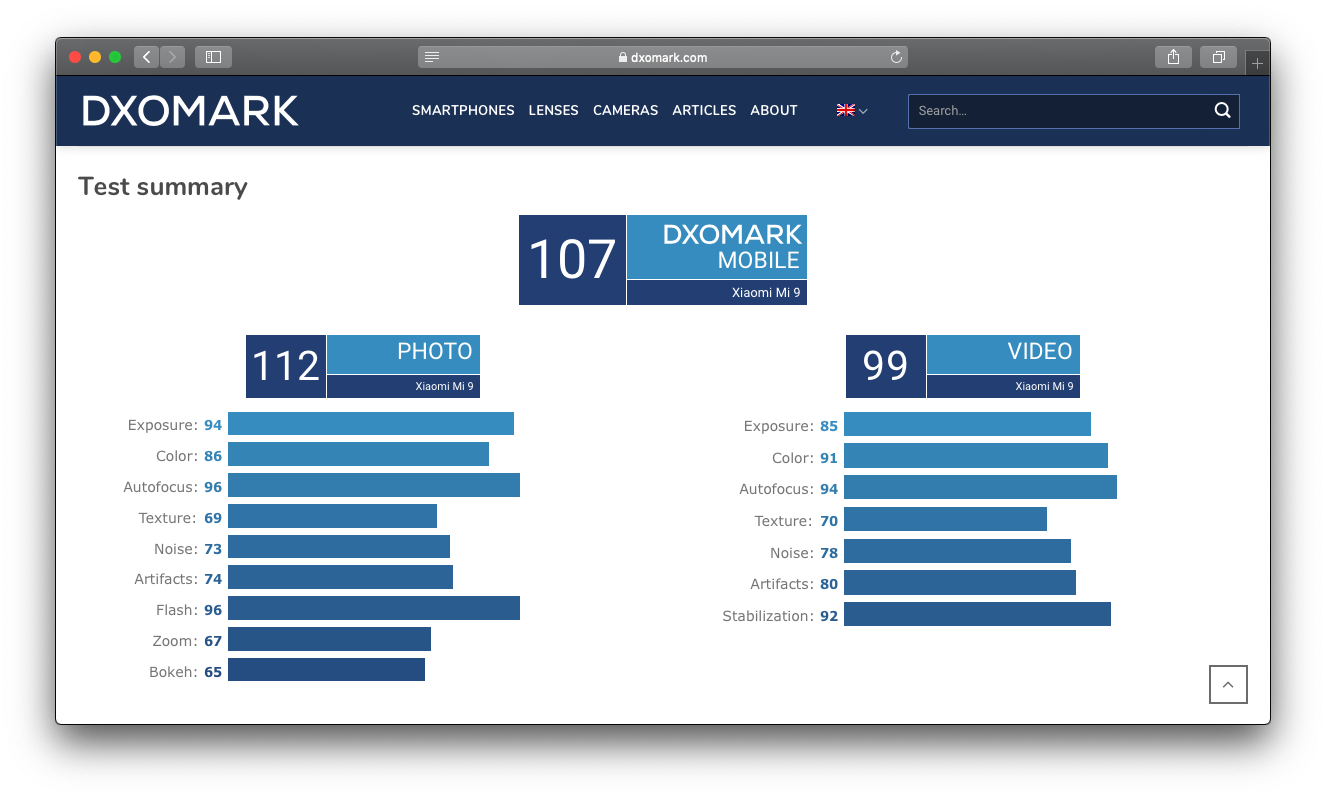The width and height of the screenshot is (1326, 798).
Task: Click the DXOMARK logo in header
Action: [x=190, y=111]
